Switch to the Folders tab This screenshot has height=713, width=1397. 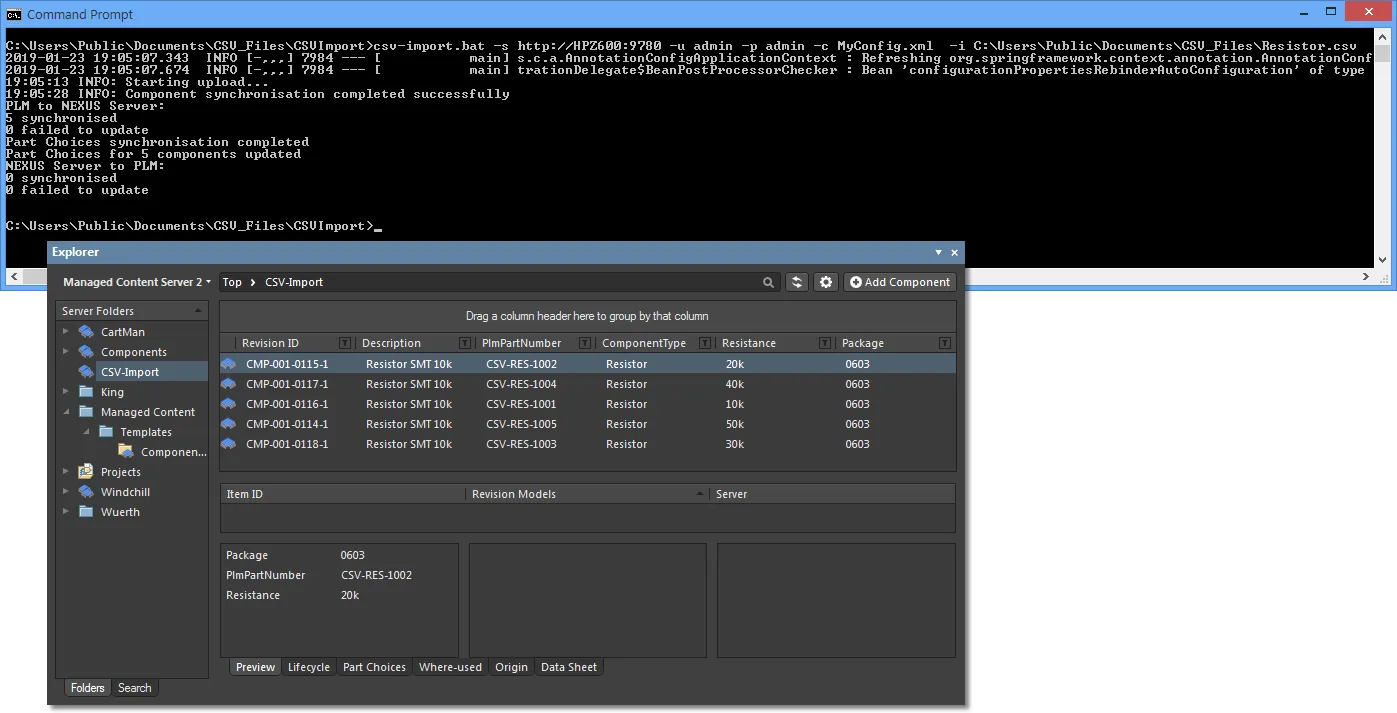tap(88, 688)
